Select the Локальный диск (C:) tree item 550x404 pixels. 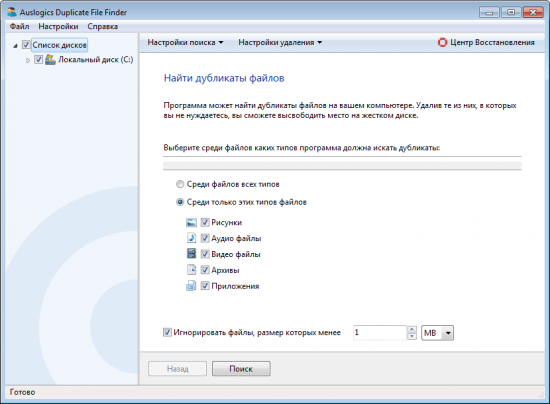click(95, 60)
